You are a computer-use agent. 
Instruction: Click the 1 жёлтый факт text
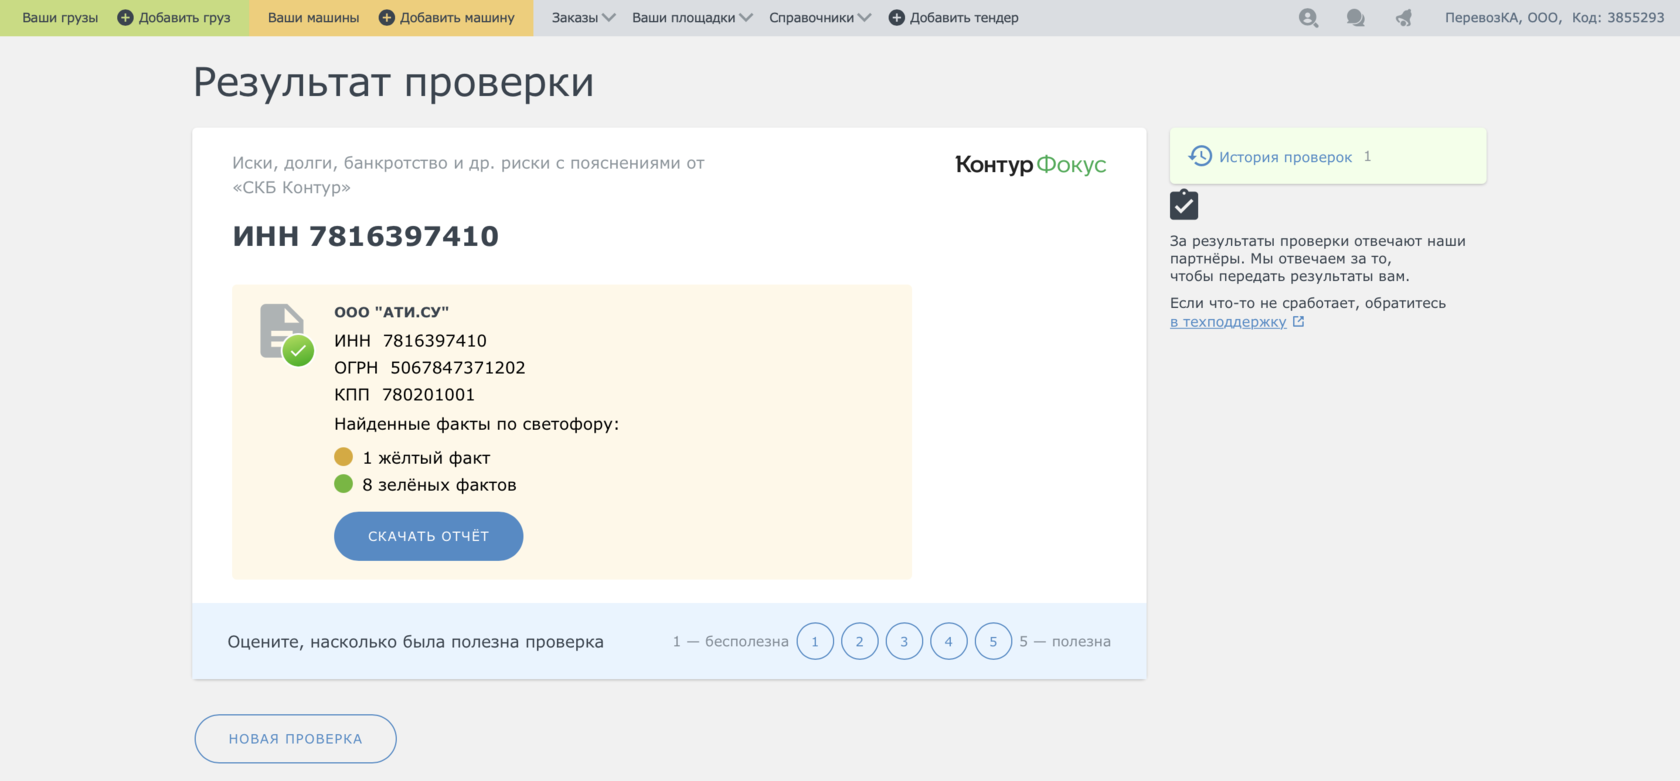click(x=426, y=458)
